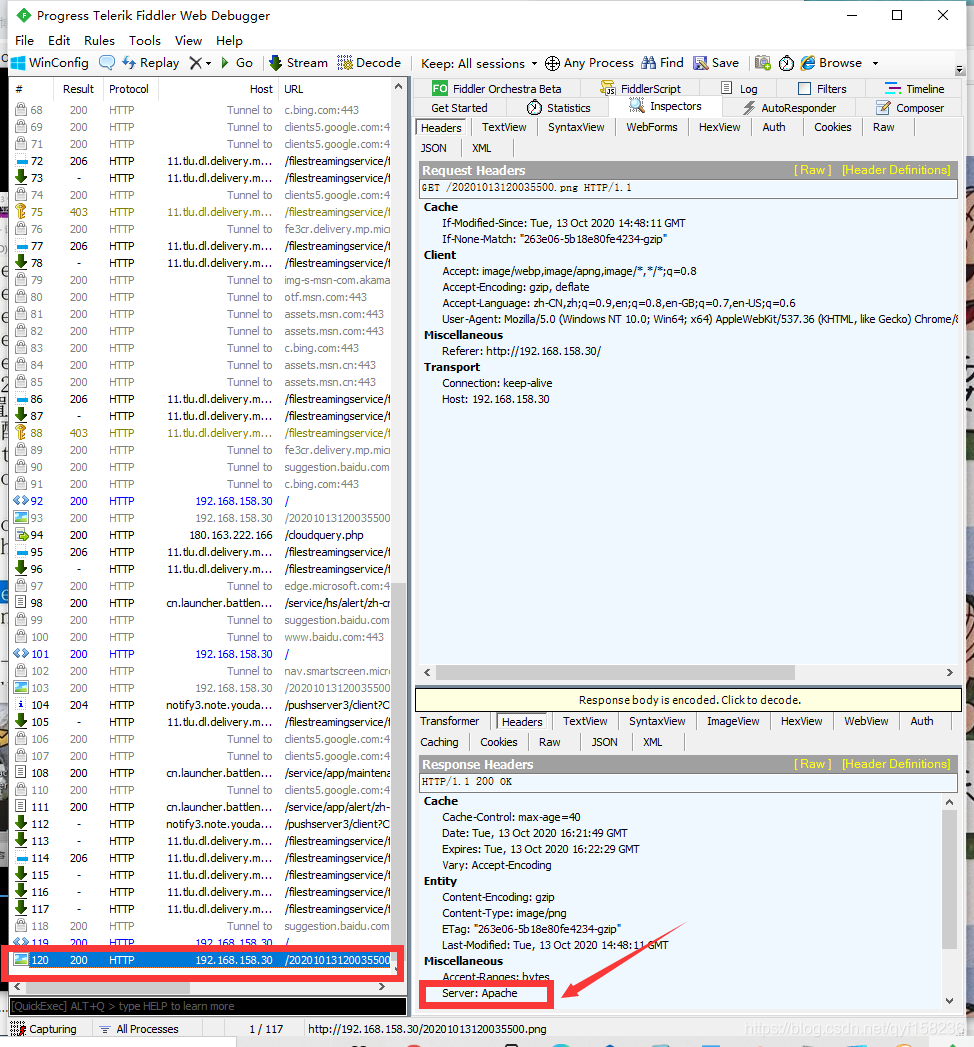Click the timer clock icon in toolbar
974x1047 pixels.
point(786,63)
